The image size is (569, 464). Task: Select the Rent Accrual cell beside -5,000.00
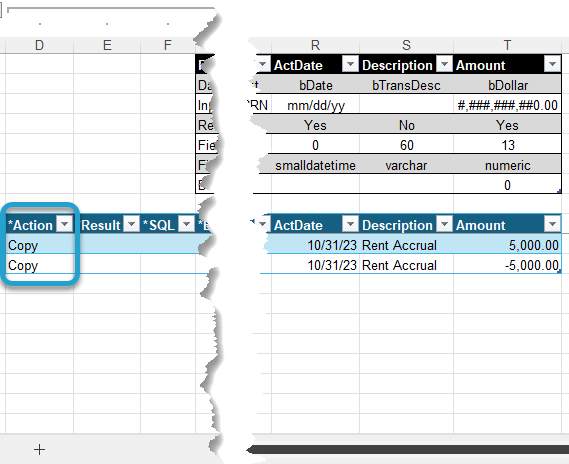tap(406, 265)
